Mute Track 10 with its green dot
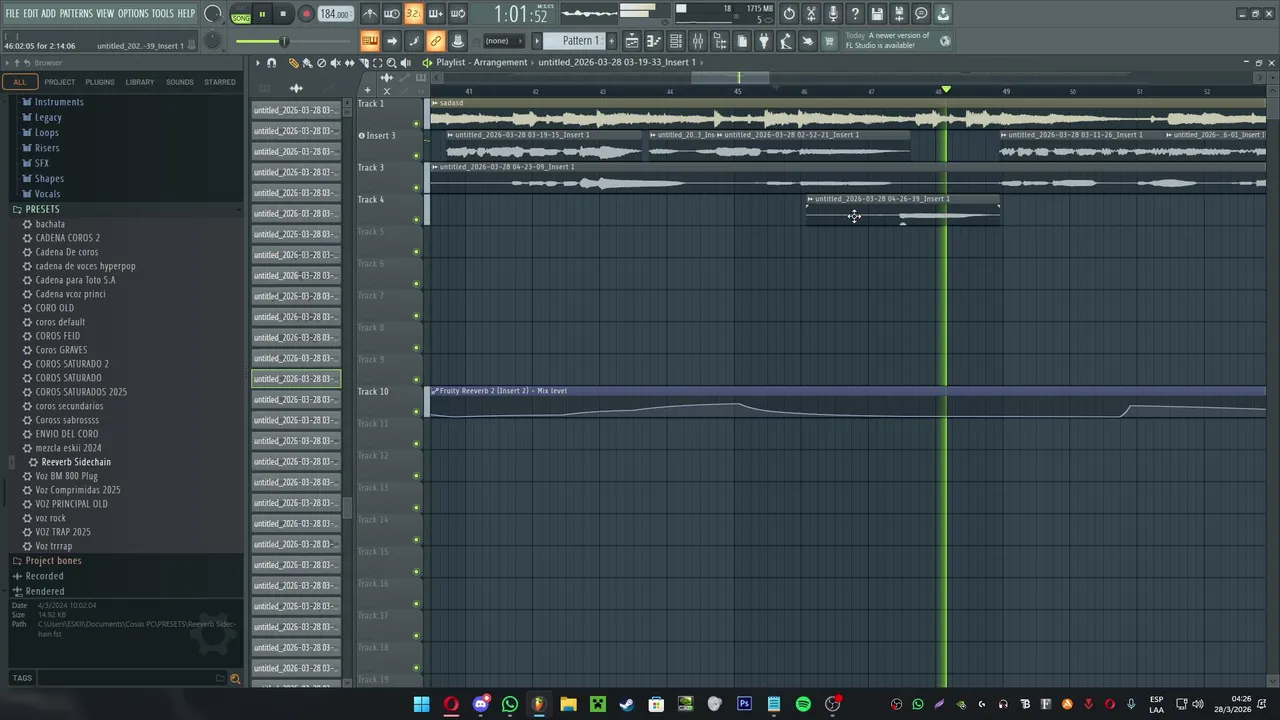The width and height of the screenshot is (1280, 720). (x=416, y=412)
